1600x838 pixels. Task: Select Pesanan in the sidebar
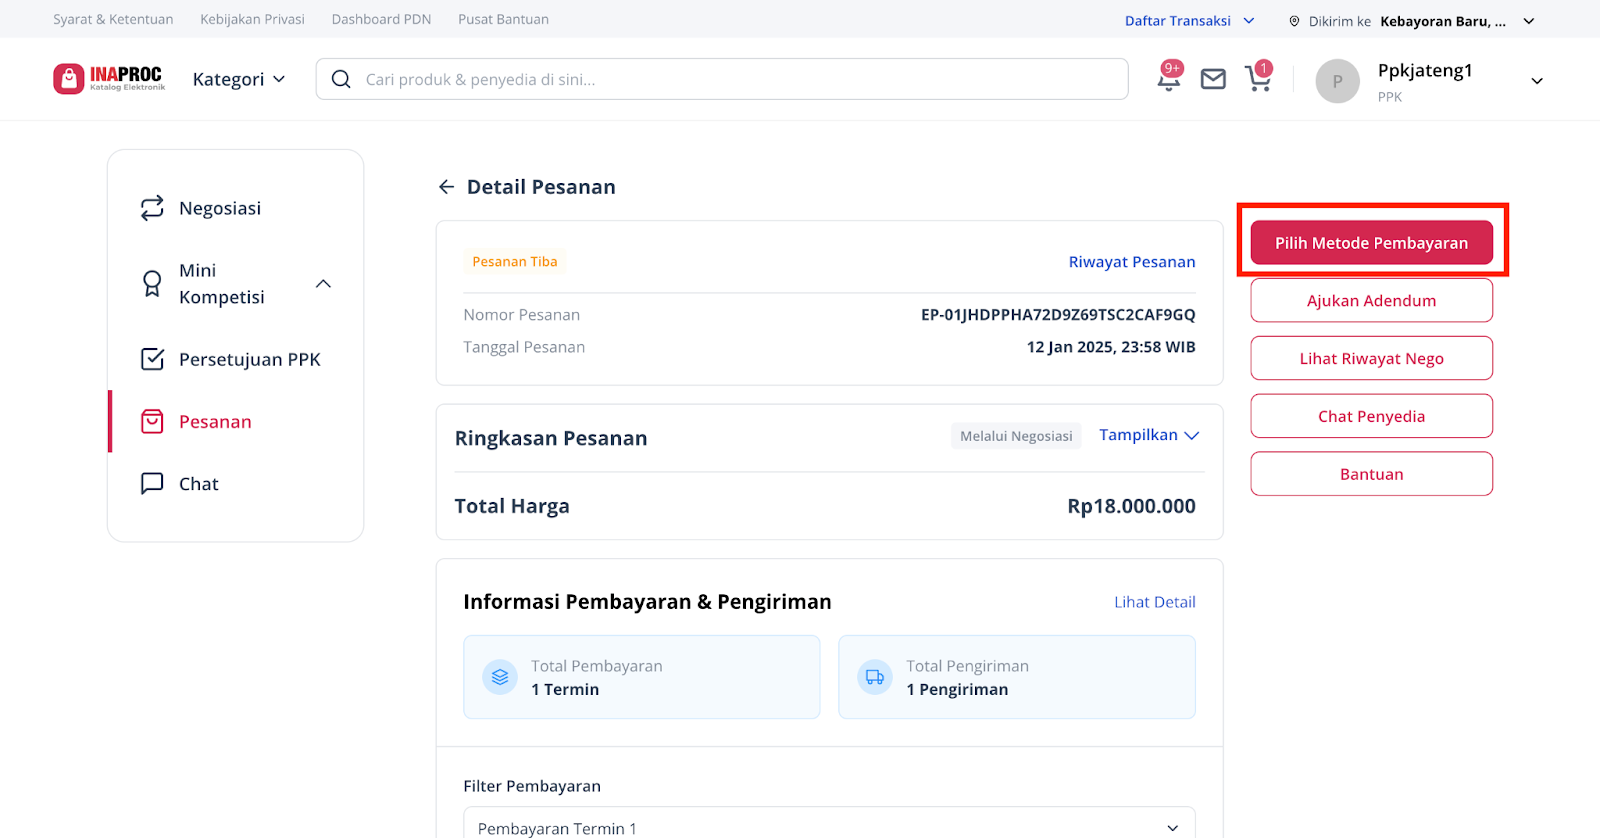click(x=215, y=421)
